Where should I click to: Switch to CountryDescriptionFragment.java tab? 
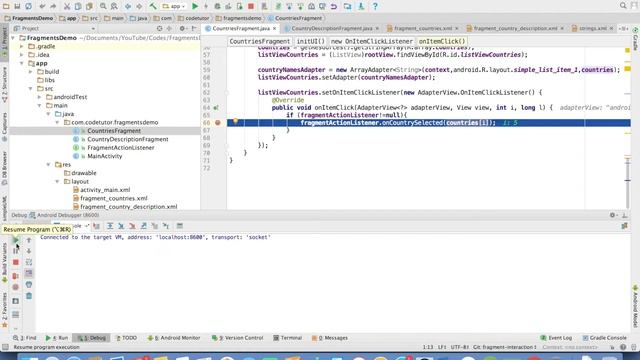click(331, 28)
